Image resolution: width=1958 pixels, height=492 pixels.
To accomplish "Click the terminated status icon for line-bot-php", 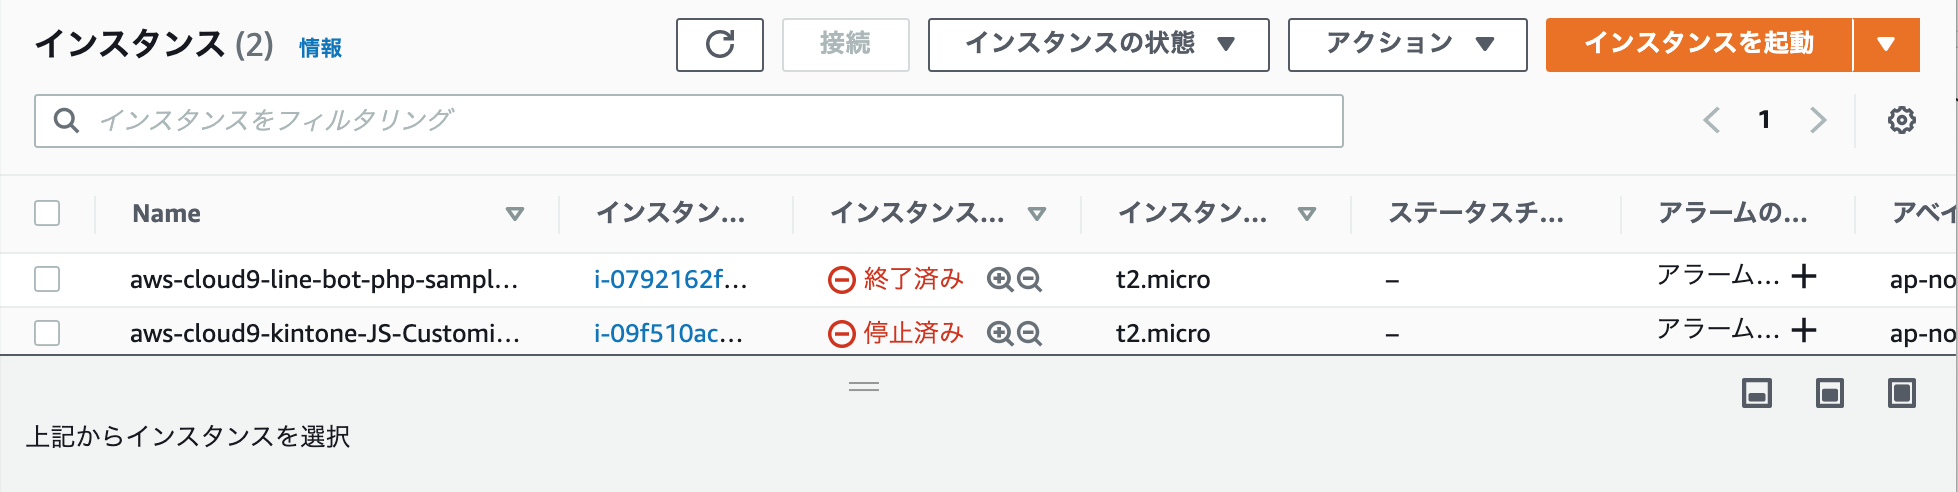I will click(842, 280).
